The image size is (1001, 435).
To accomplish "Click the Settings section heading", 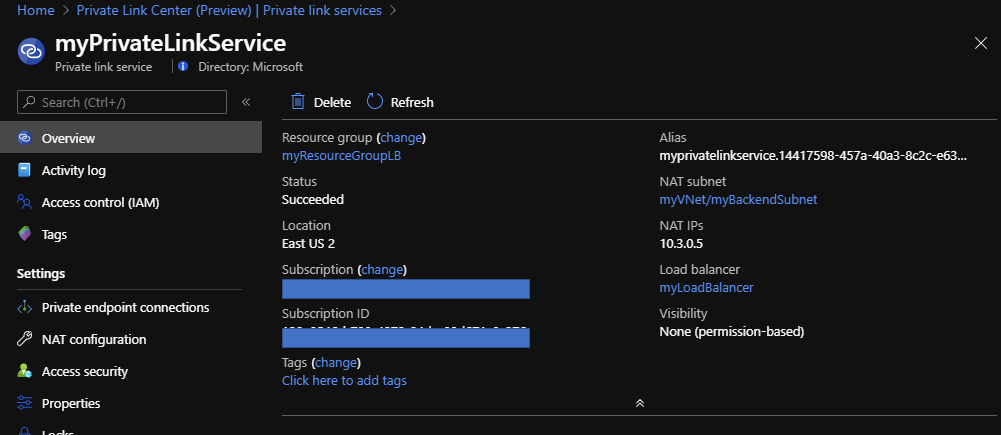I will point(41,273).
